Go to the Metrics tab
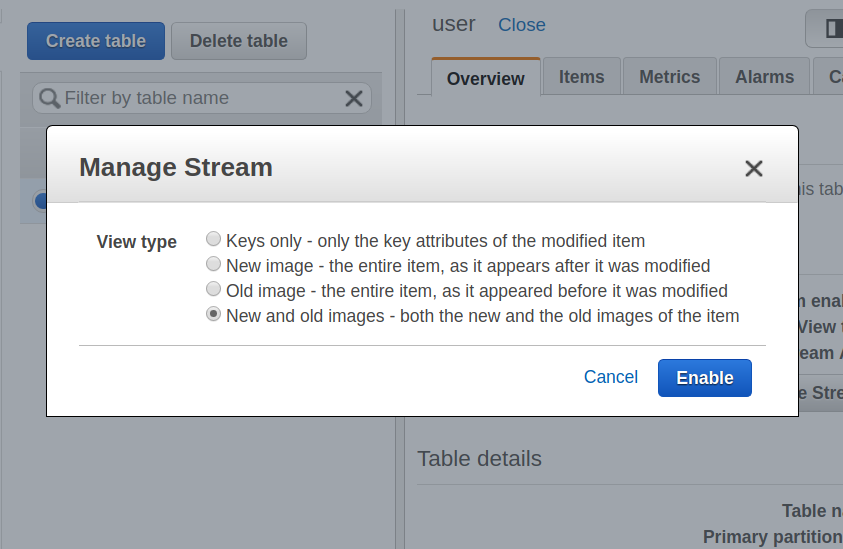 pos(669,77)
